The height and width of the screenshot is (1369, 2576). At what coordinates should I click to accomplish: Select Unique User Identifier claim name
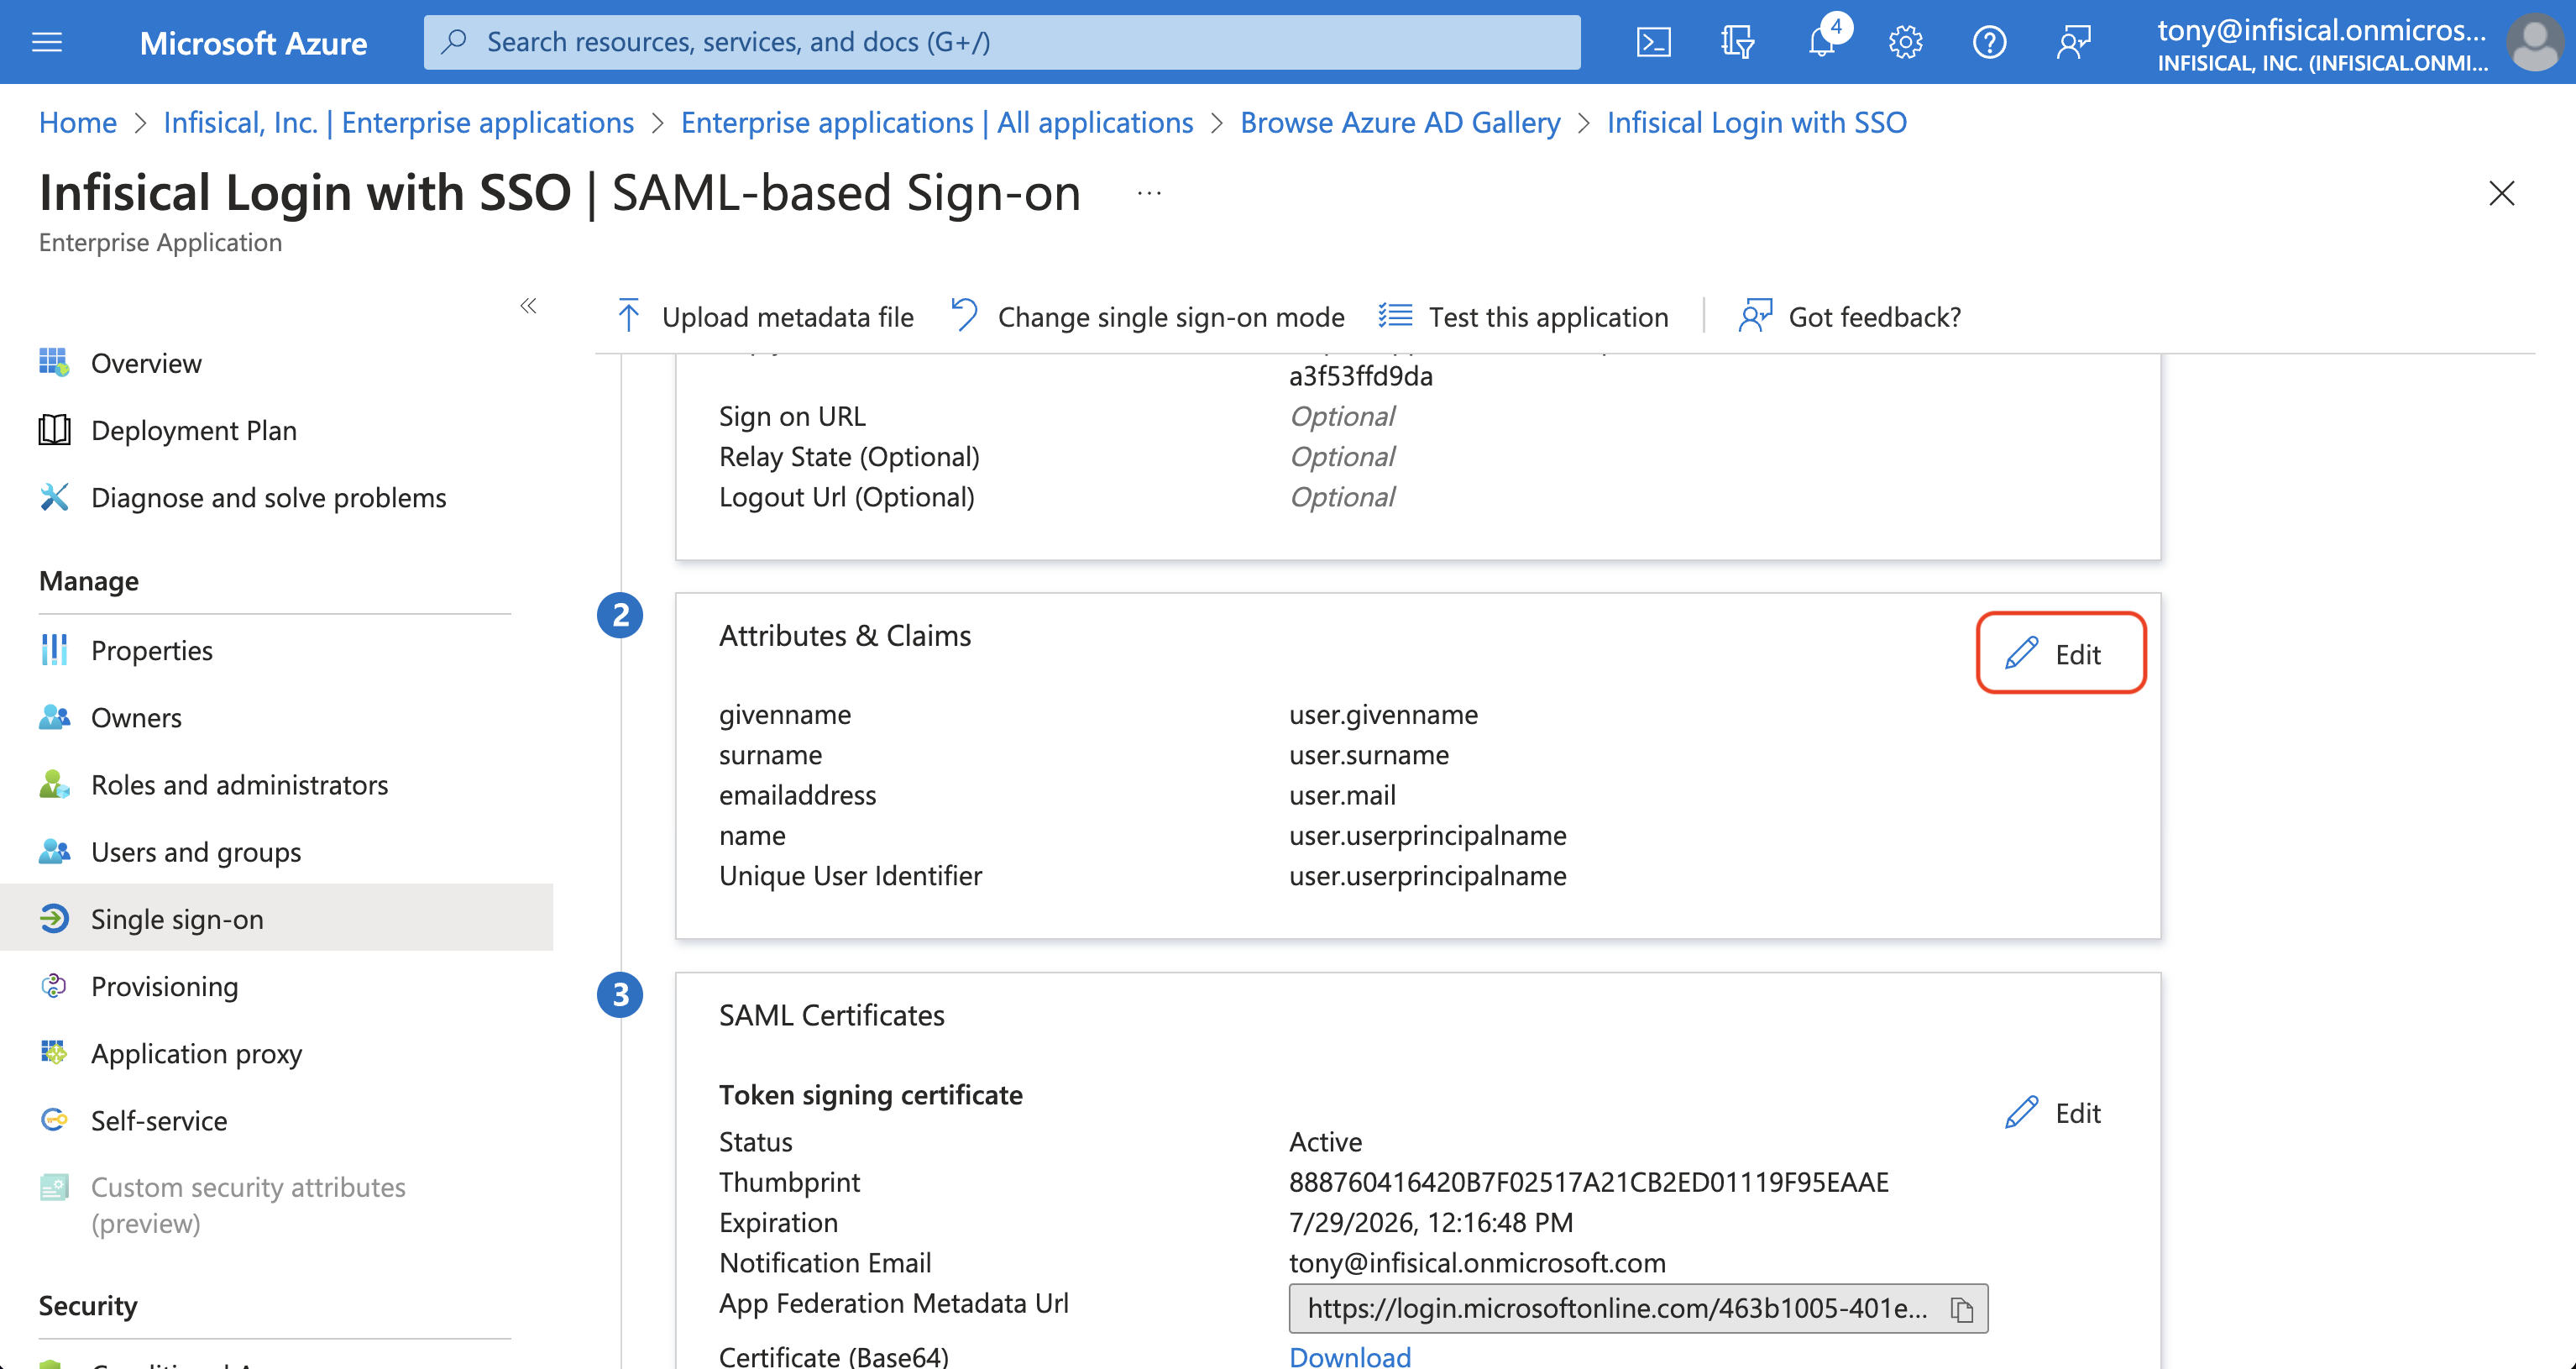pyautogui.click(x=850, y=875)
